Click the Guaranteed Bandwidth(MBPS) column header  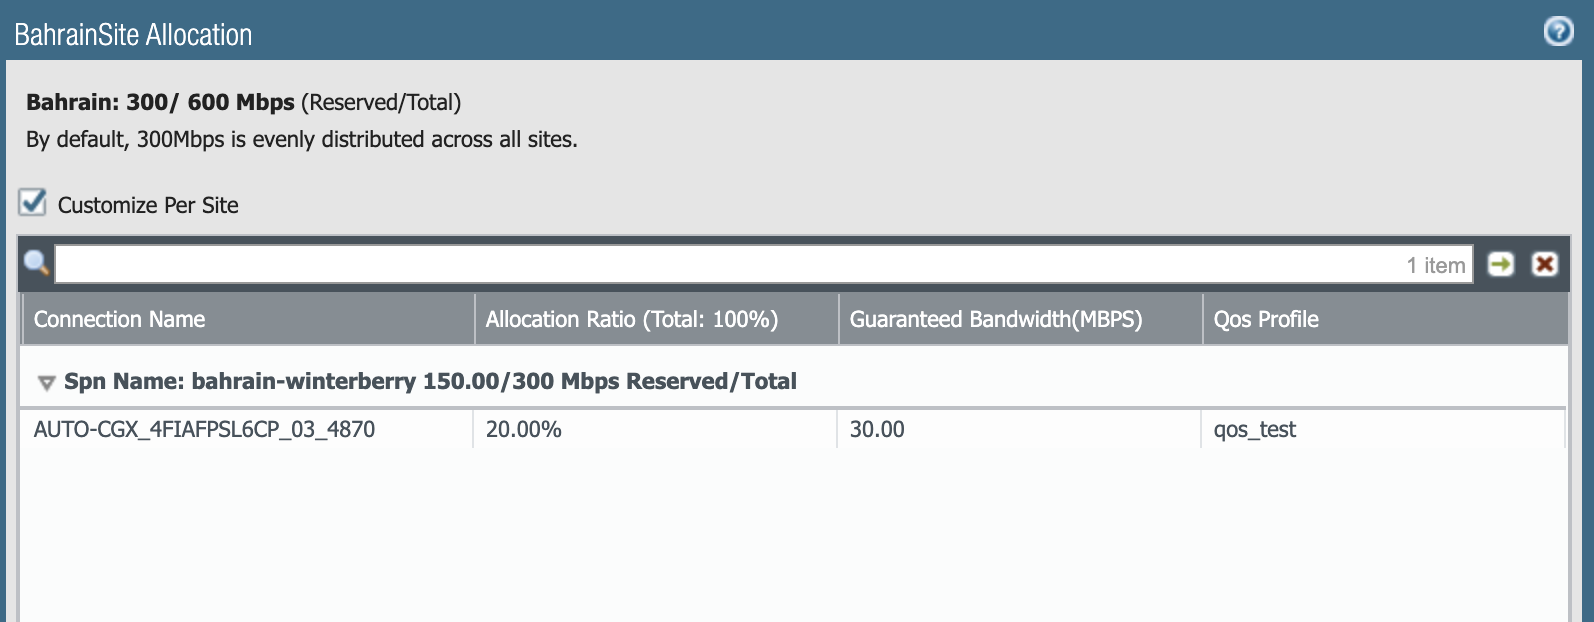click(x=995, y=319)
